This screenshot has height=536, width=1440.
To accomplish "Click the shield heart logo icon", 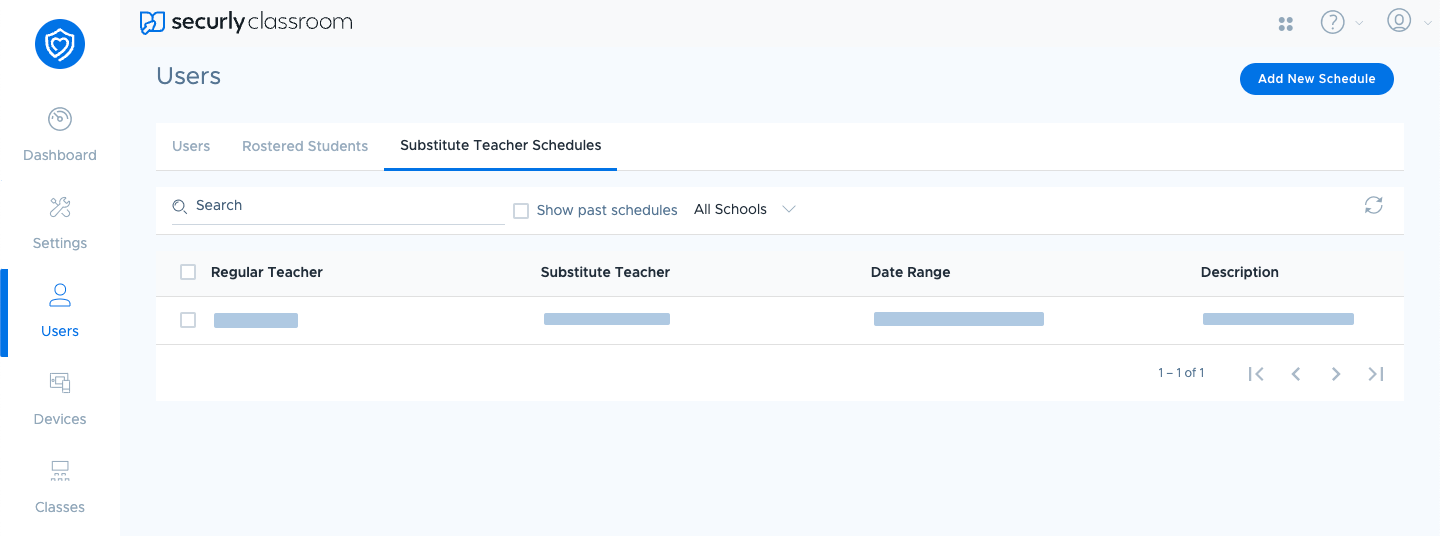I will click(60, 44).
